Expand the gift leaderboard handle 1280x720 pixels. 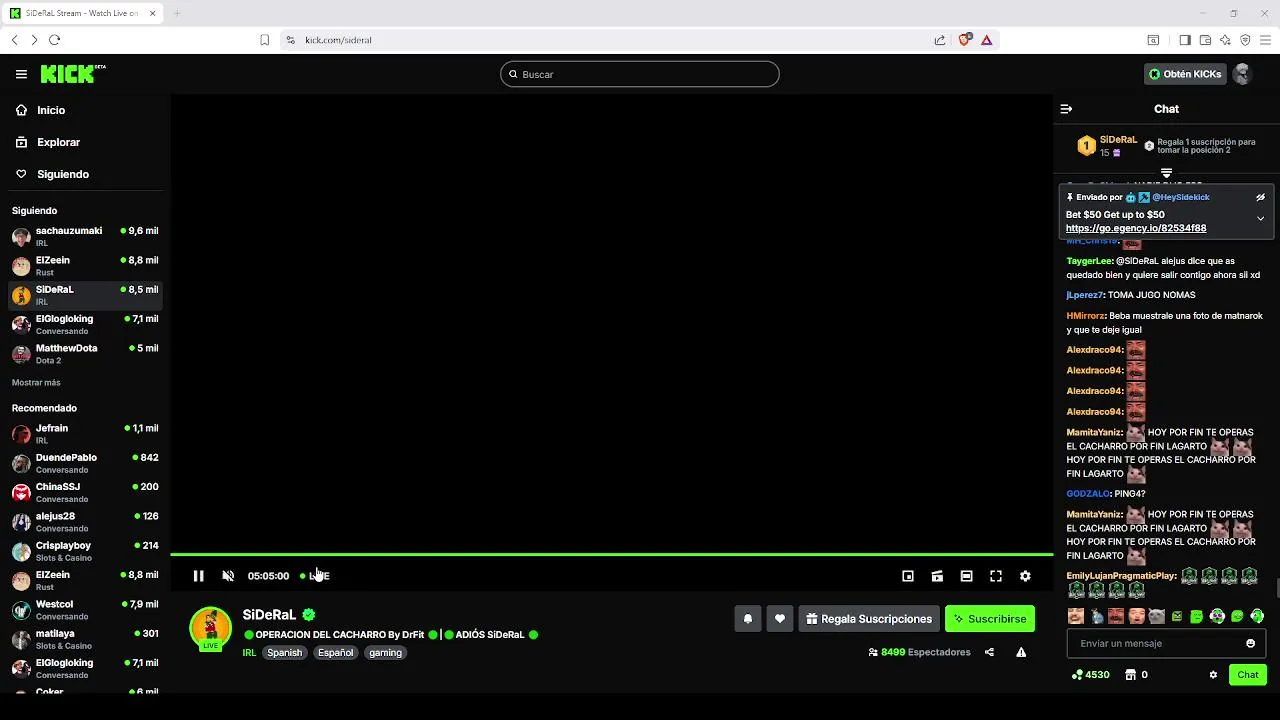[1166, 173]
